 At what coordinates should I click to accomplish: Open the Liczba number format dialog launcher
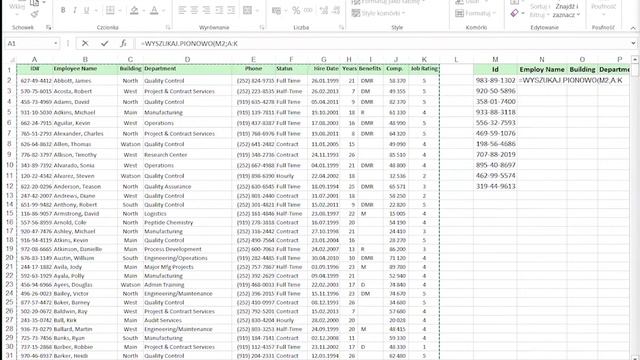coord(341,27)
